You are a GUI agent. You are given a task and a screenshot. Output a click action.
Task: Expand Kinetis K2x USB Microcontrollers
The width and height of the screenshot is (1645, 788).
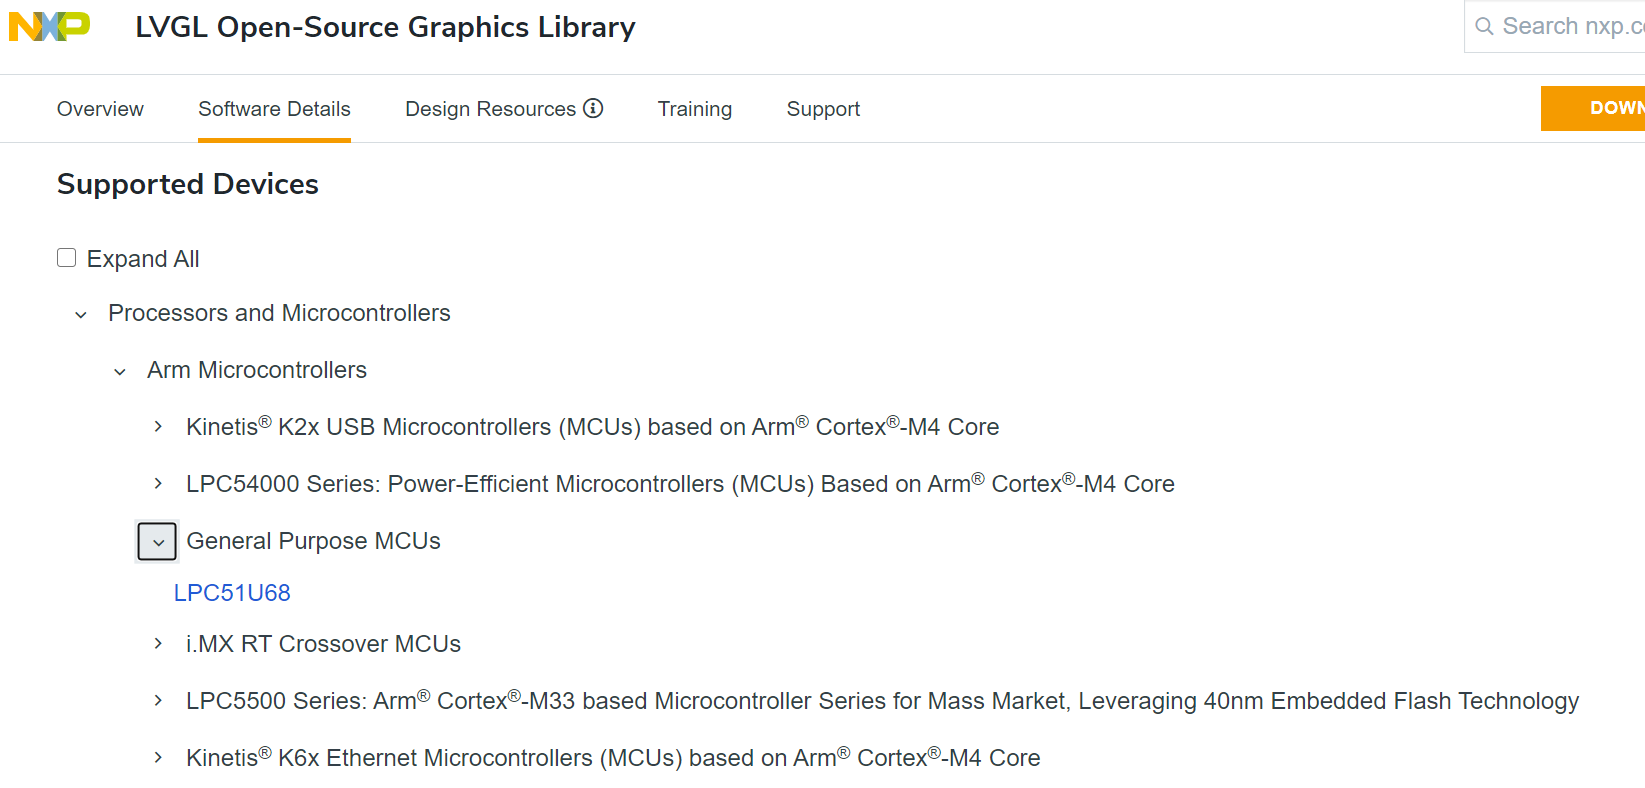click(x=158, y=427)
